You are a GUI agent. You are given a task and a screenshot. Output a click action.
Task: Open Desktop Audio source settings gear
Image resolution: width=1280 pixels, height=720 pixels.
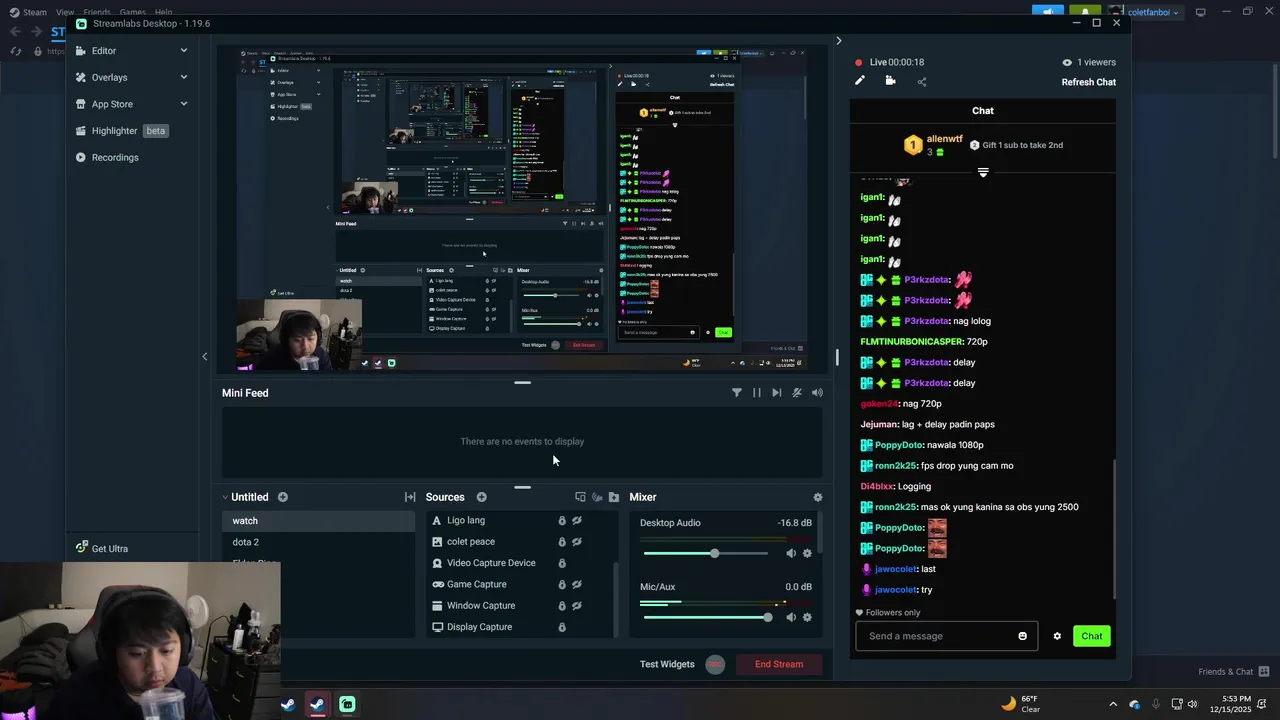click(x=808, y=553)
